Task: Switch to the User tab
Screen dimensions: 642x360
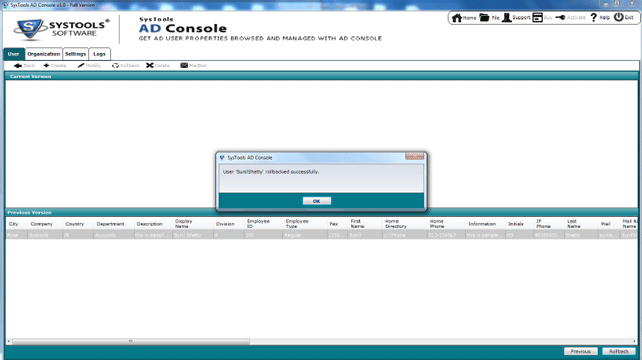Action: point(14,54)
